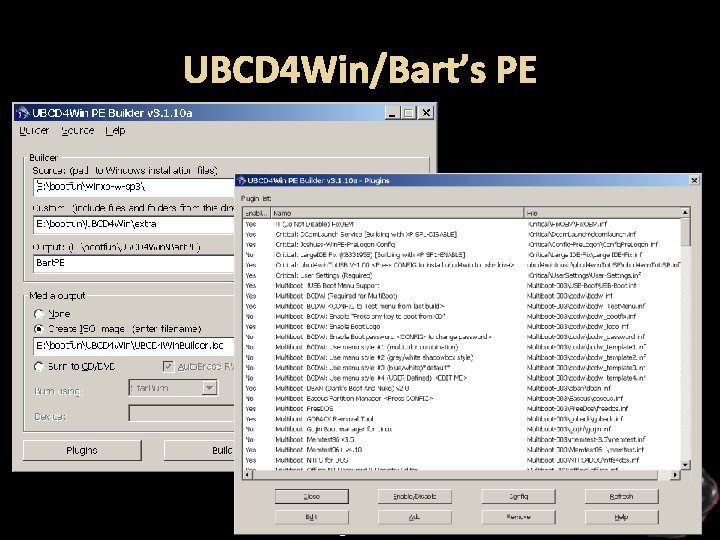Click the Plugins button in the main window
Screen dimensions: 720x540
coord(82,450)
